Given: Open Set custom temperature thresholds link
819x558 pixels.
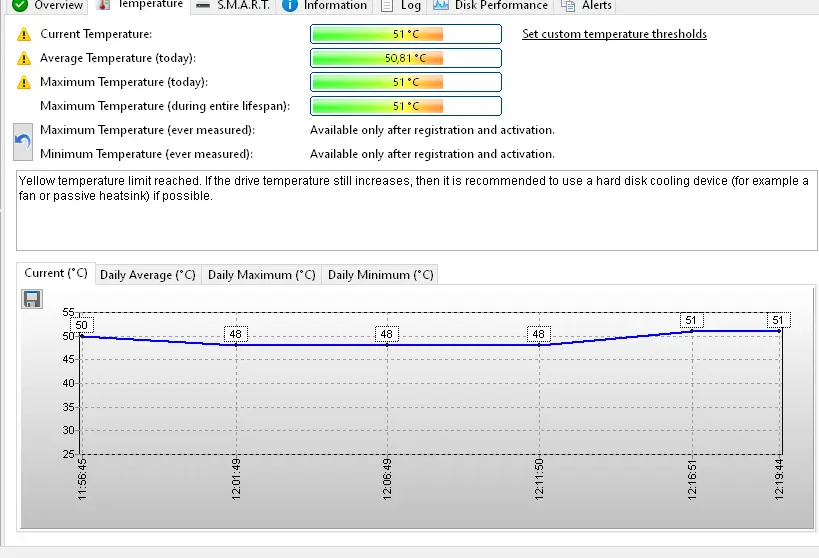Looking at the screenshot, I should [614, 34].
